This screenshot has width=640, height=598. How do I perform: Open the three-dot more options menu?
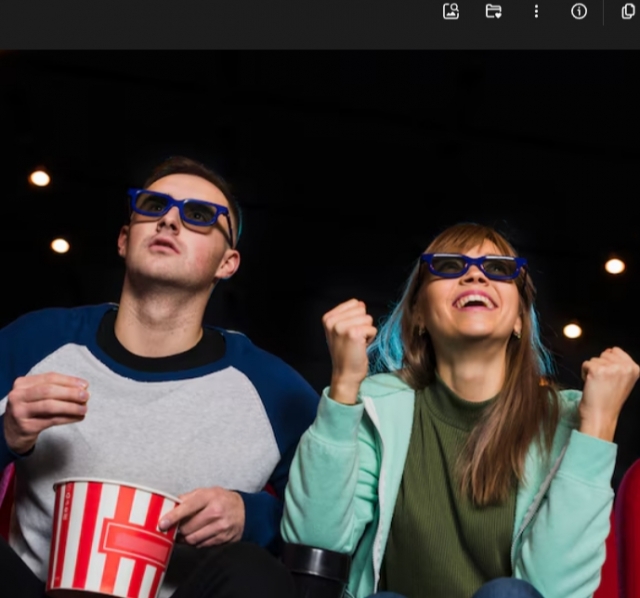click(536, 11)
